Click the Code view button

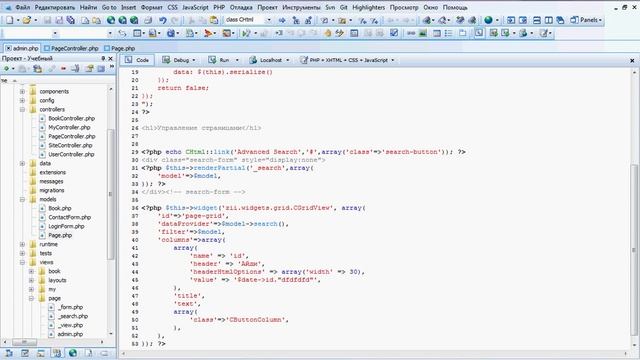(137, 60)
